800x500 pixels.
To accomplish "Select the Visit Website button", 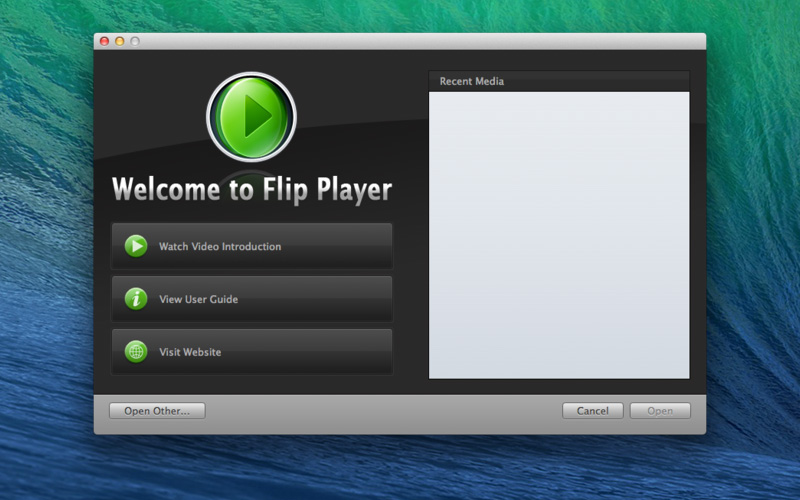I will click(x=252, y=352).
